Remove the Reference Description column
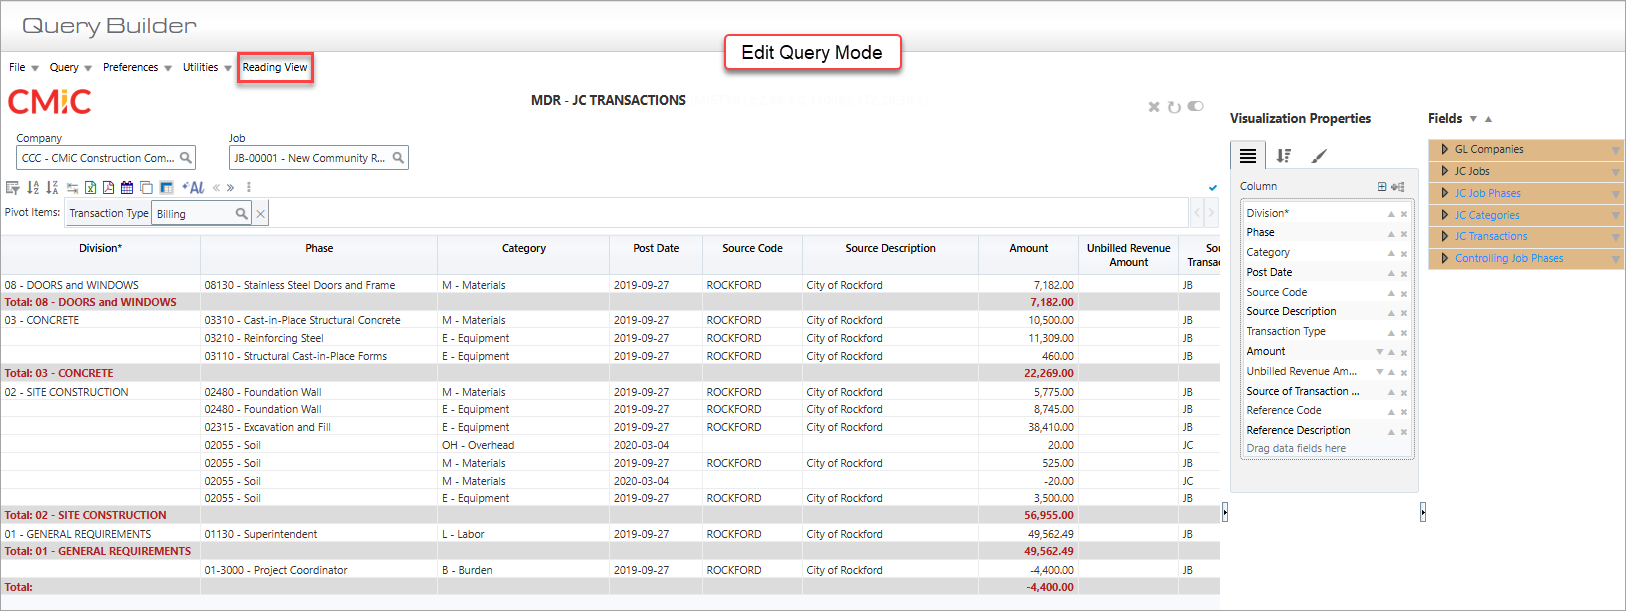The image size is (1626, 611). (1404, 432)
